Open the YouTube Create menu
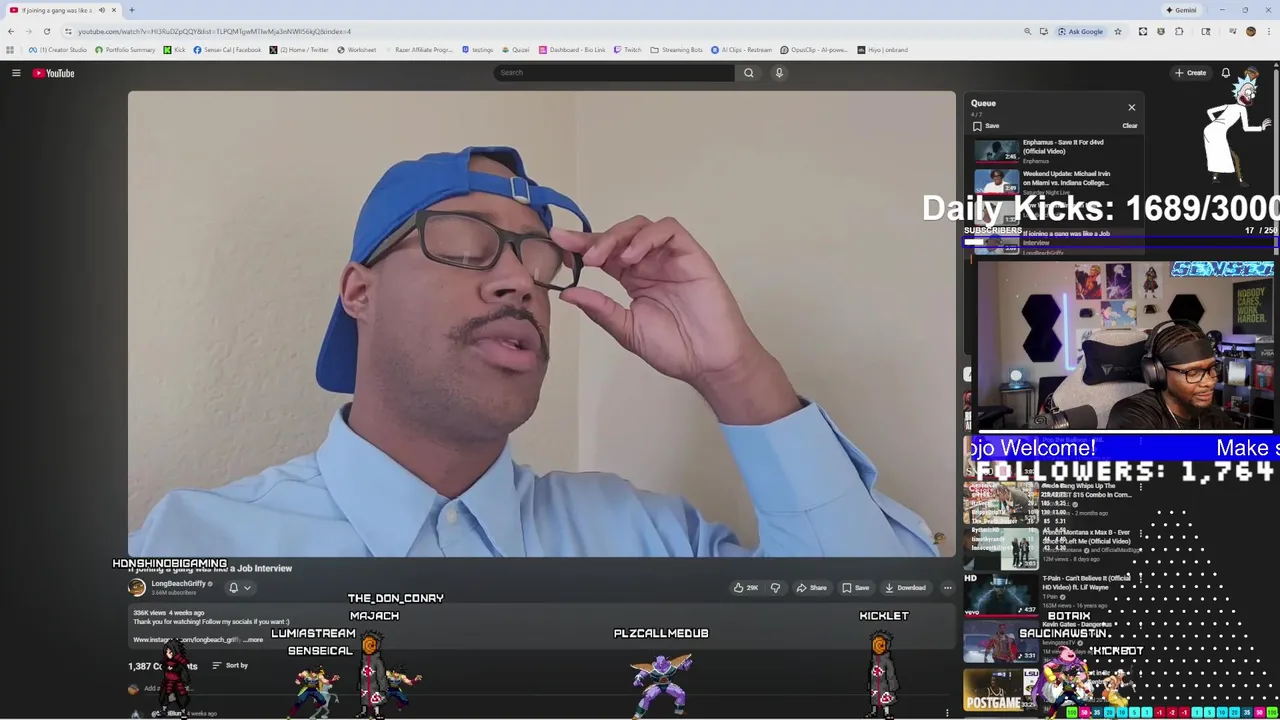Image resolution: width=1280 pixels, height=720 pixels. click(1190, 73)
